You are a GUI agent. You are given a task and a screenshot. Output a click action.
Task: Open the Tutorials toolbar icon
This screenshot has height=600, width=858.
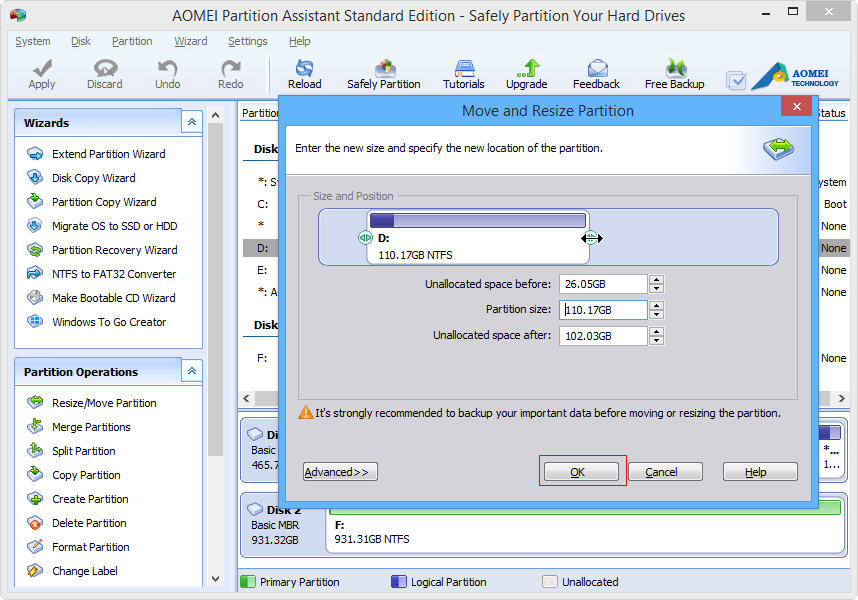[463, 69]
